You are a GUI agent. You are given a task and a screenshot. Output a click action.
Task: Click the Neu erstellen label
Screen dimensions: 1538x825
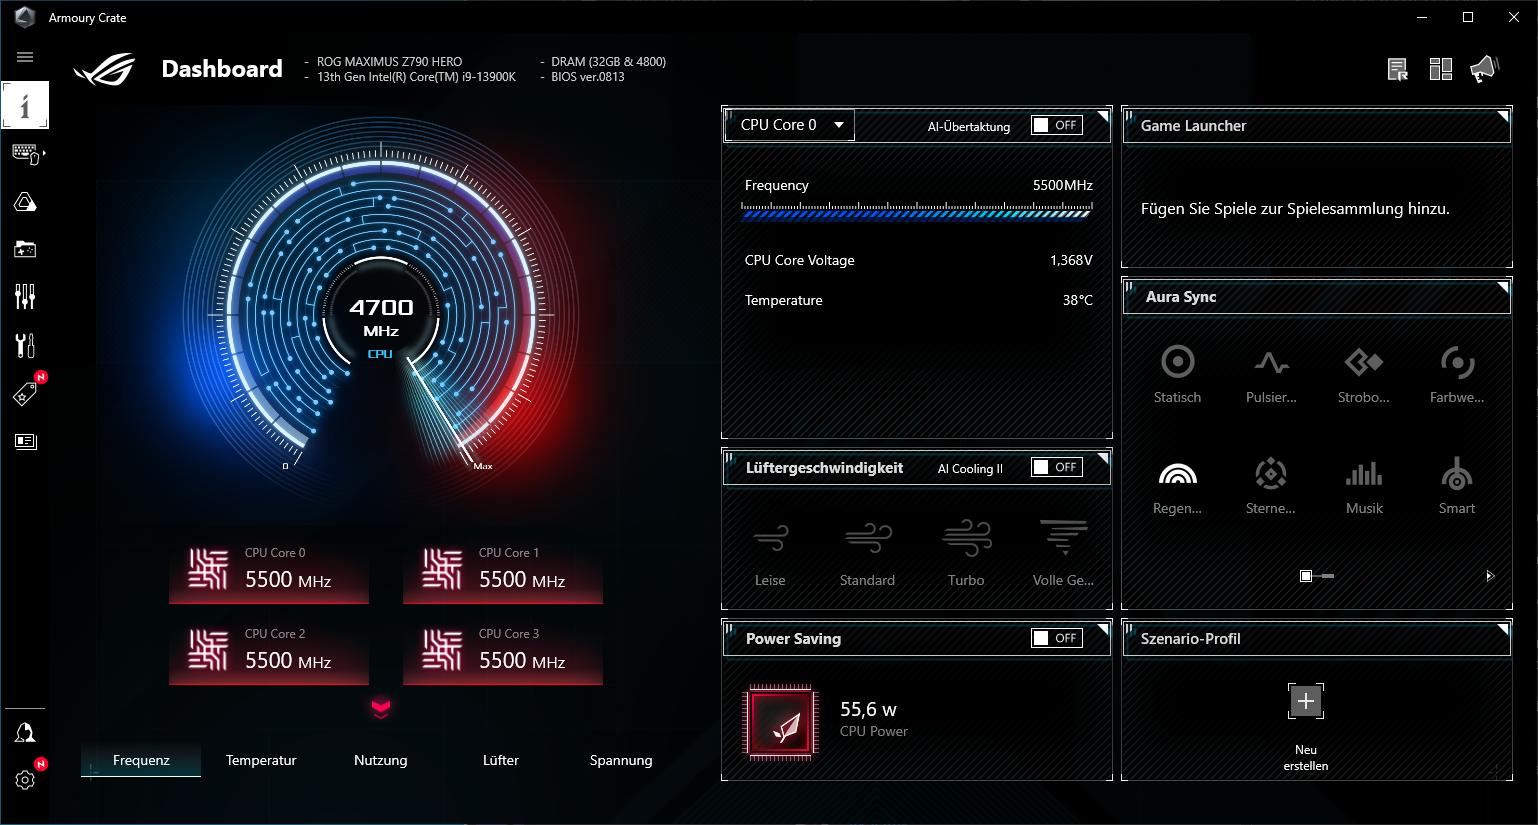tap(1306, 758)
